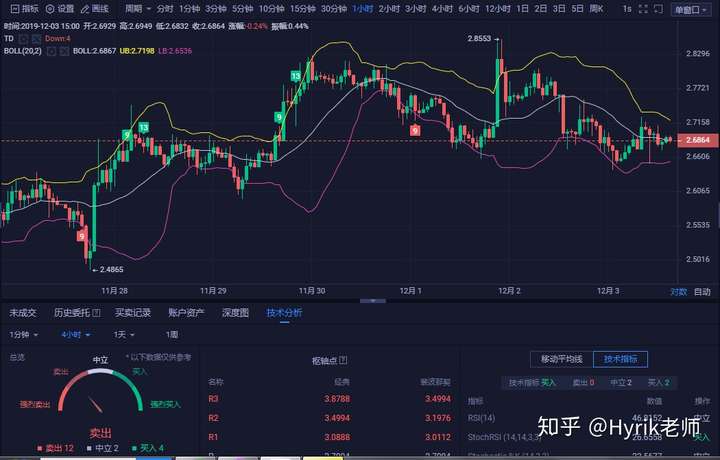Select the 5分钟 chart period
Image resolution: width=720 pixels, height=460 pixels.
(242, 9)
